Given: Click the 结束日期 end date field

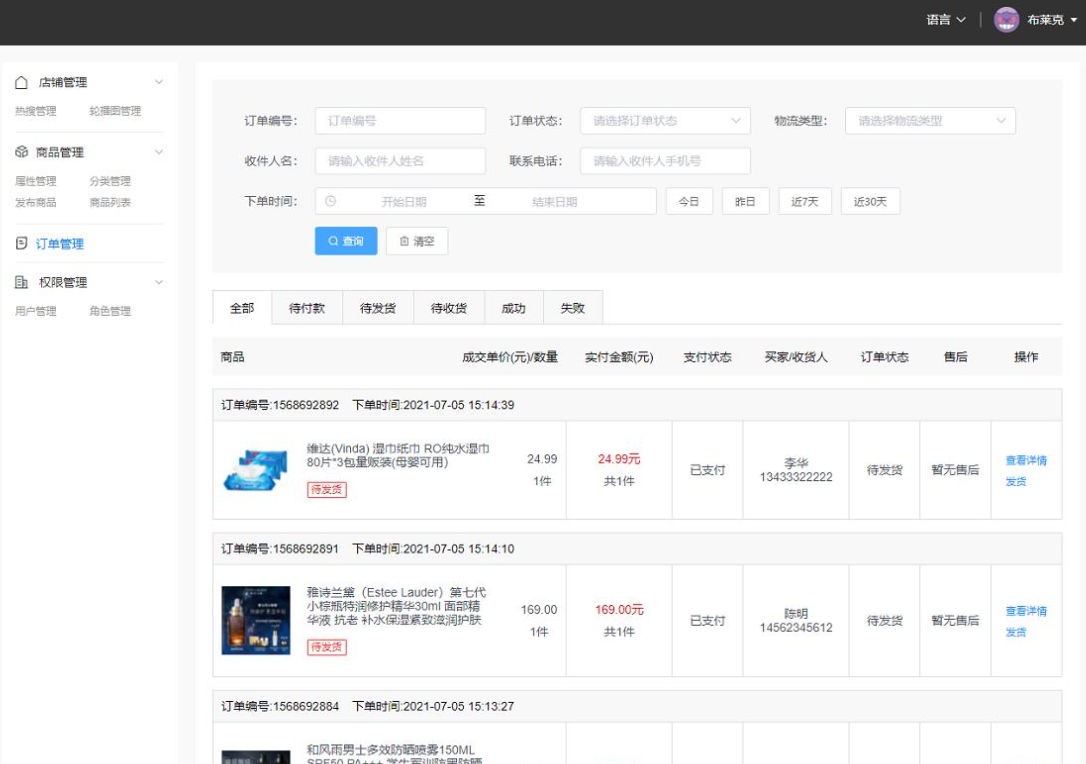Looking at the screenshot, I should [x=554, y=202].
